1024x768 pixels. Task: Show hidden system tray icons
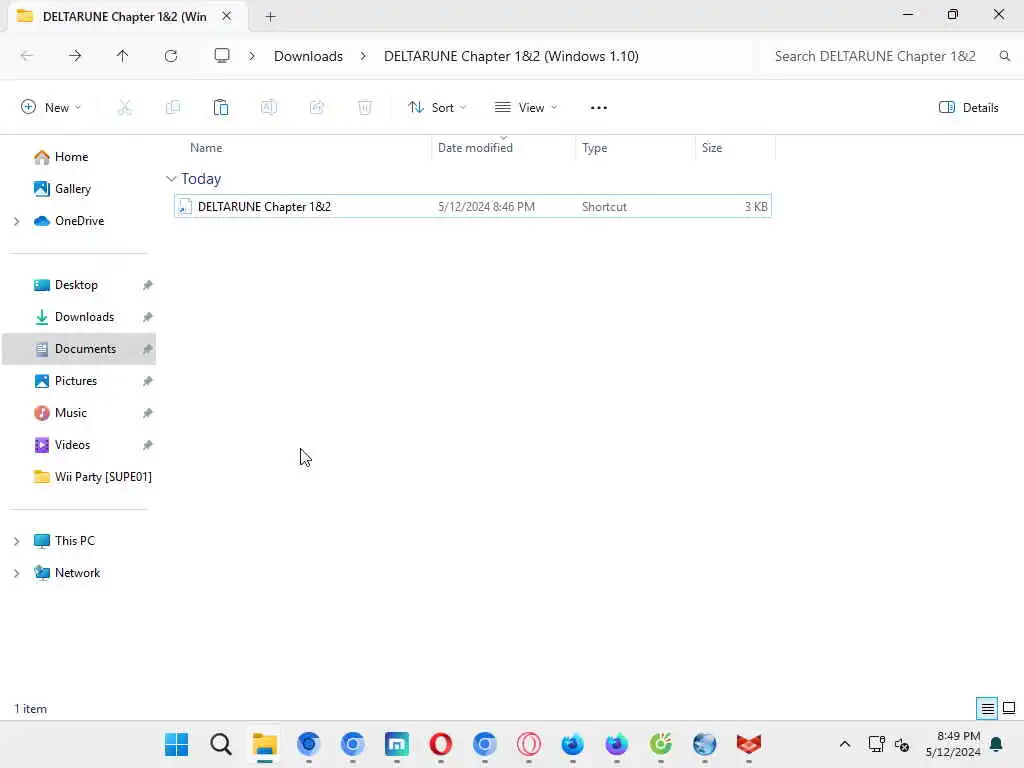[844, 744]
